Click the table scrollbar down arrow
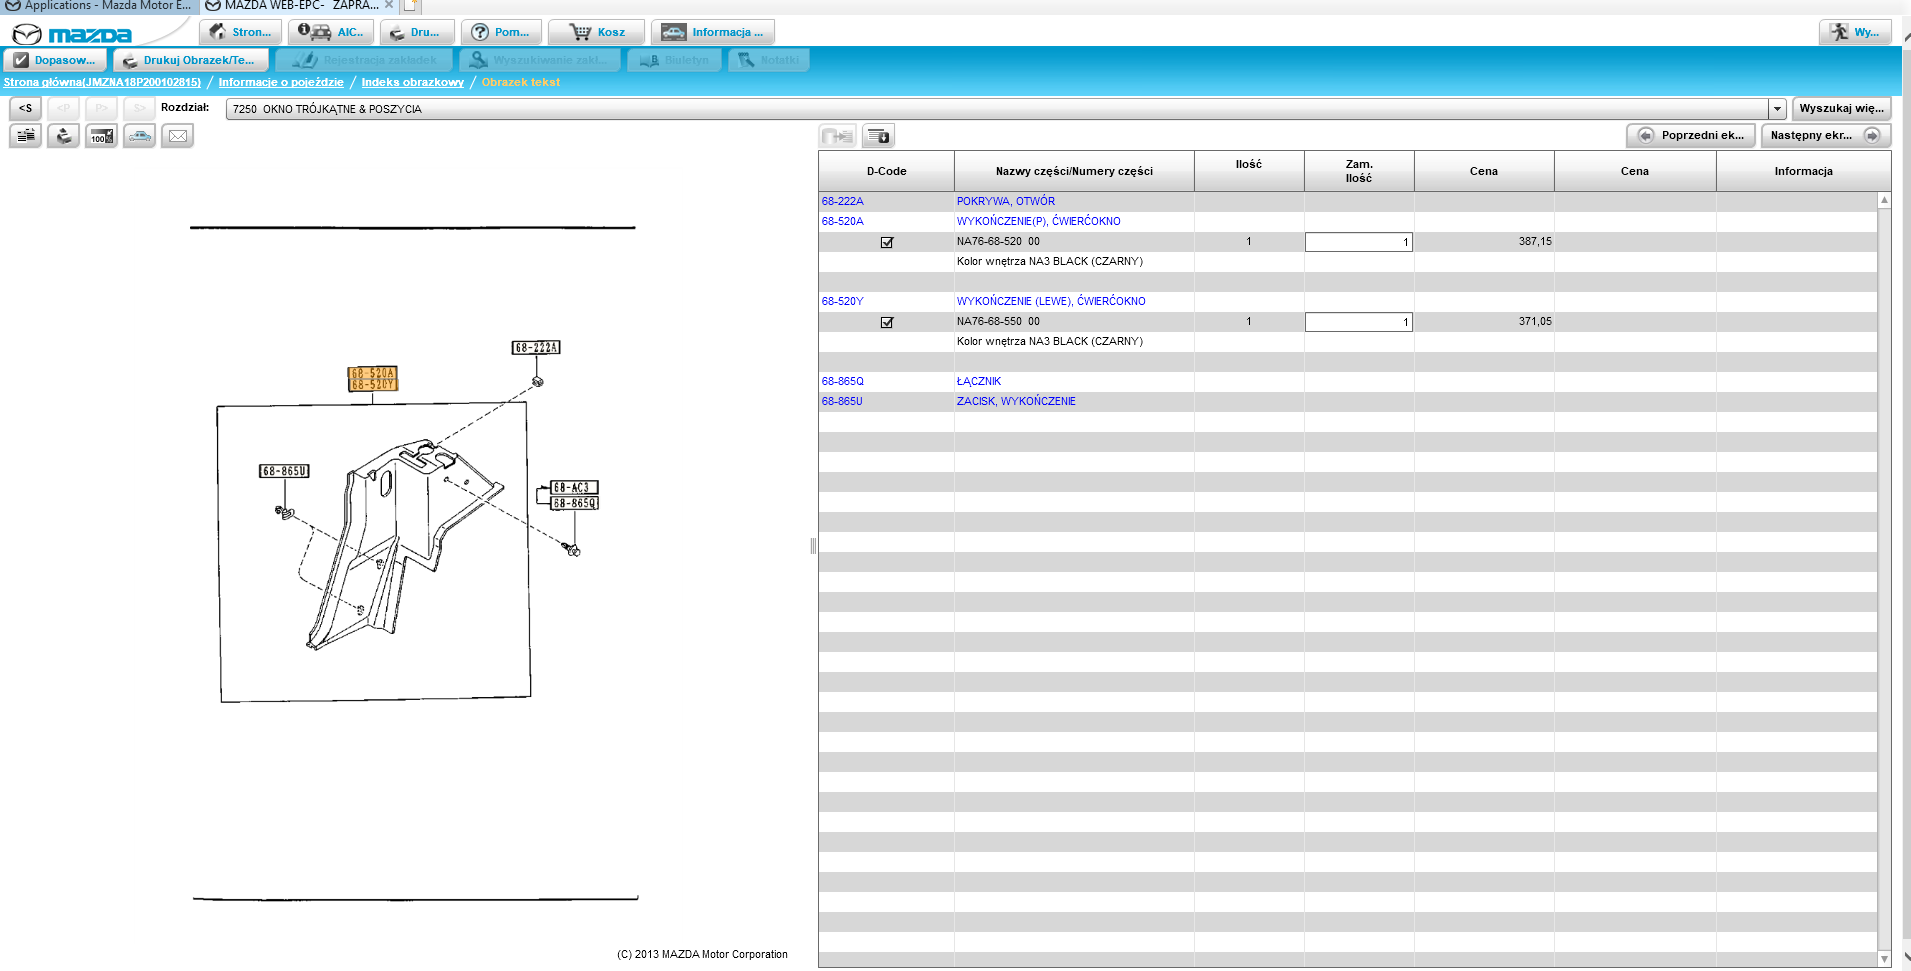 click(x=1884, y=959)
